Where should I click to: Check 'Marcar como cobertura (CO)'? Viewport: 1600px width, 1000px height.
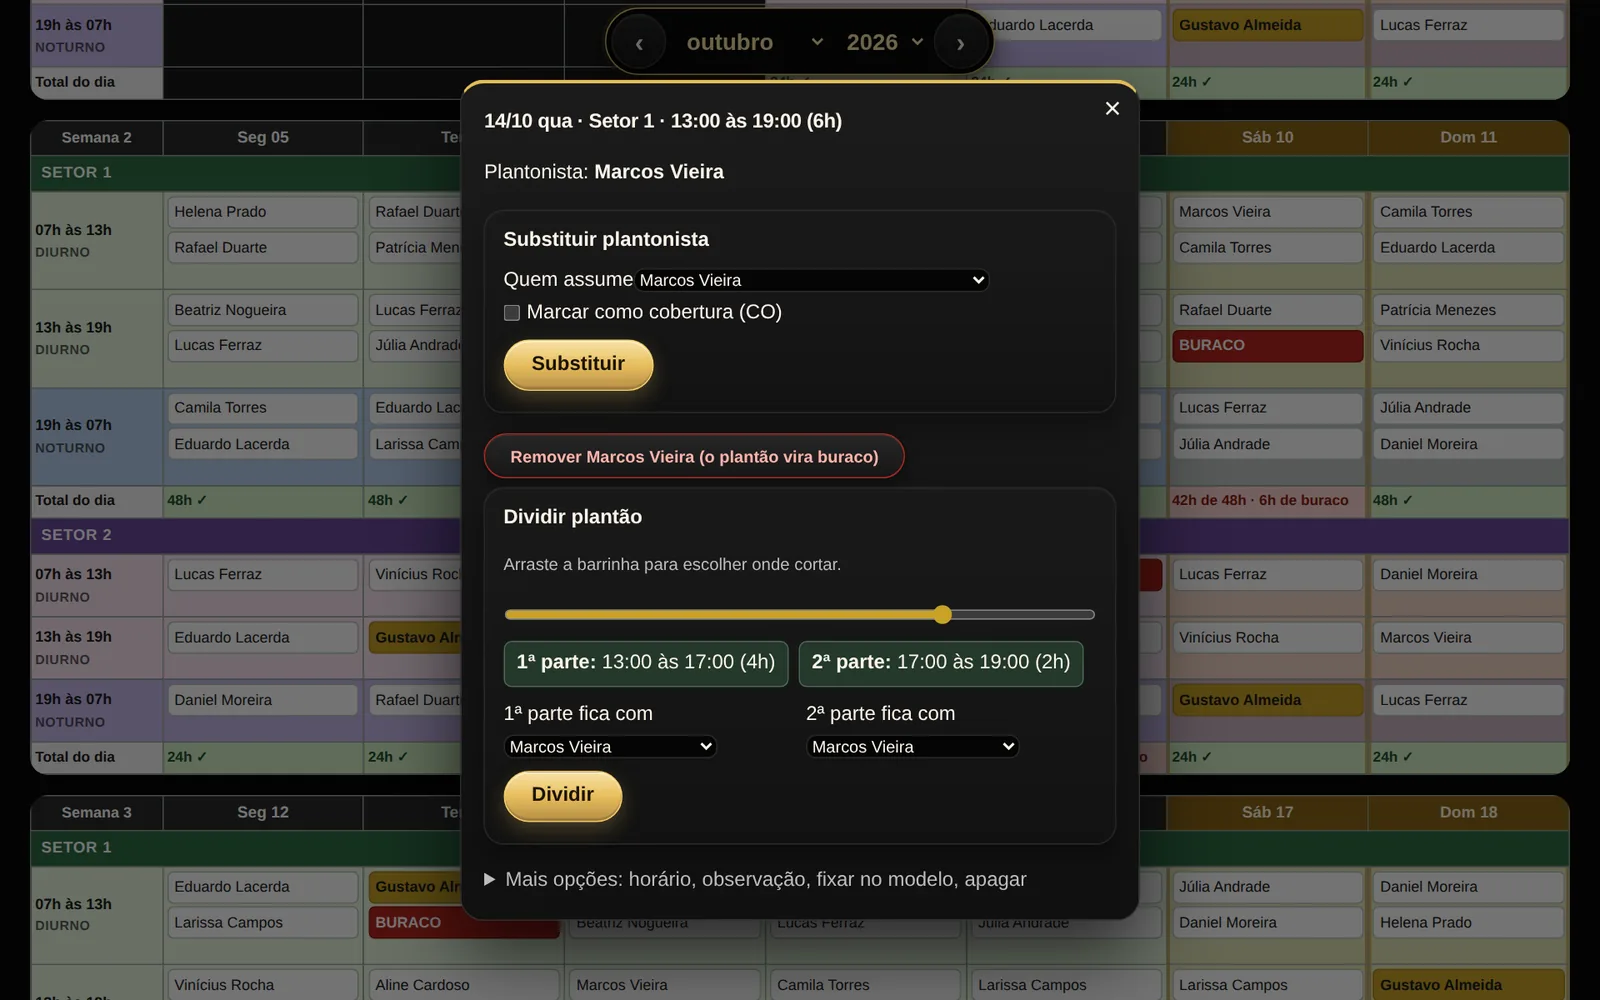(512, 313)
